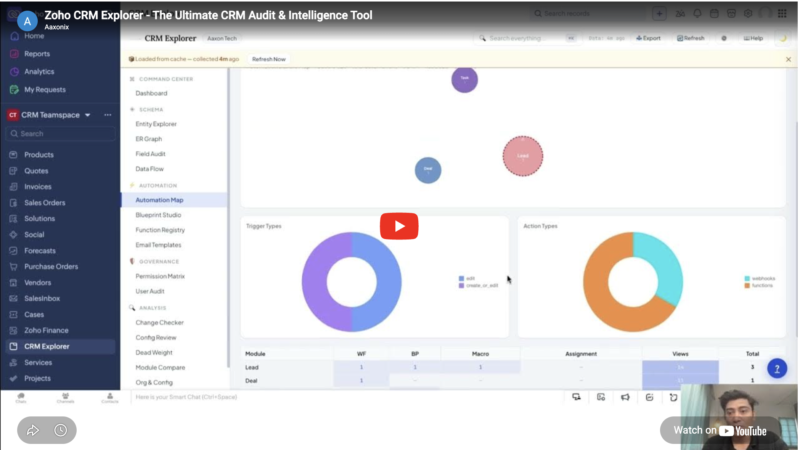Open Module Compare
800x450 pixels.
(x=160, y=367)
